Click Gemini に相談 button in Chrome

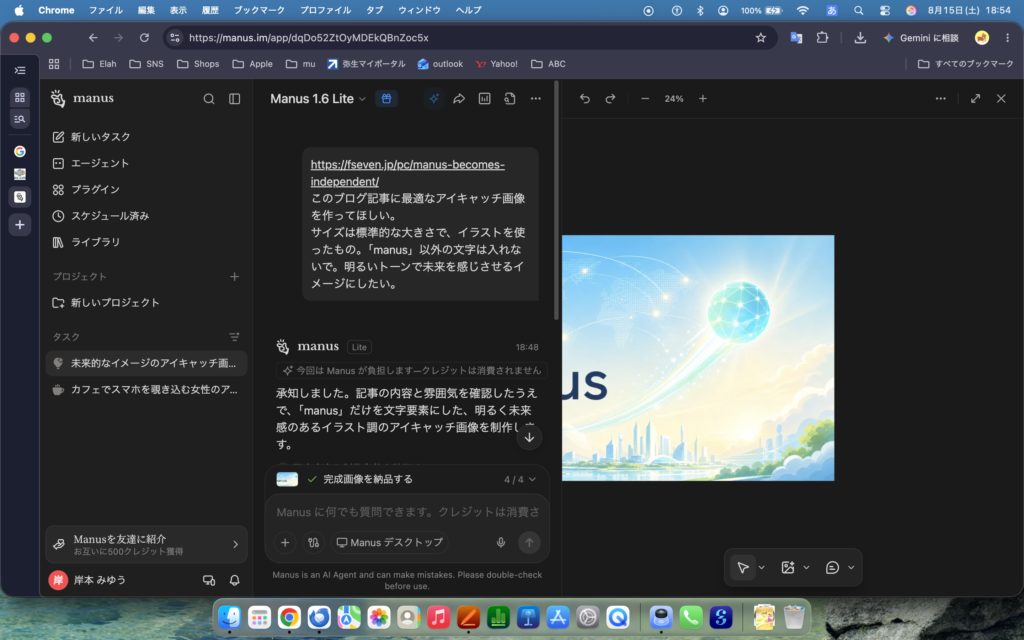tap(921, 38)
